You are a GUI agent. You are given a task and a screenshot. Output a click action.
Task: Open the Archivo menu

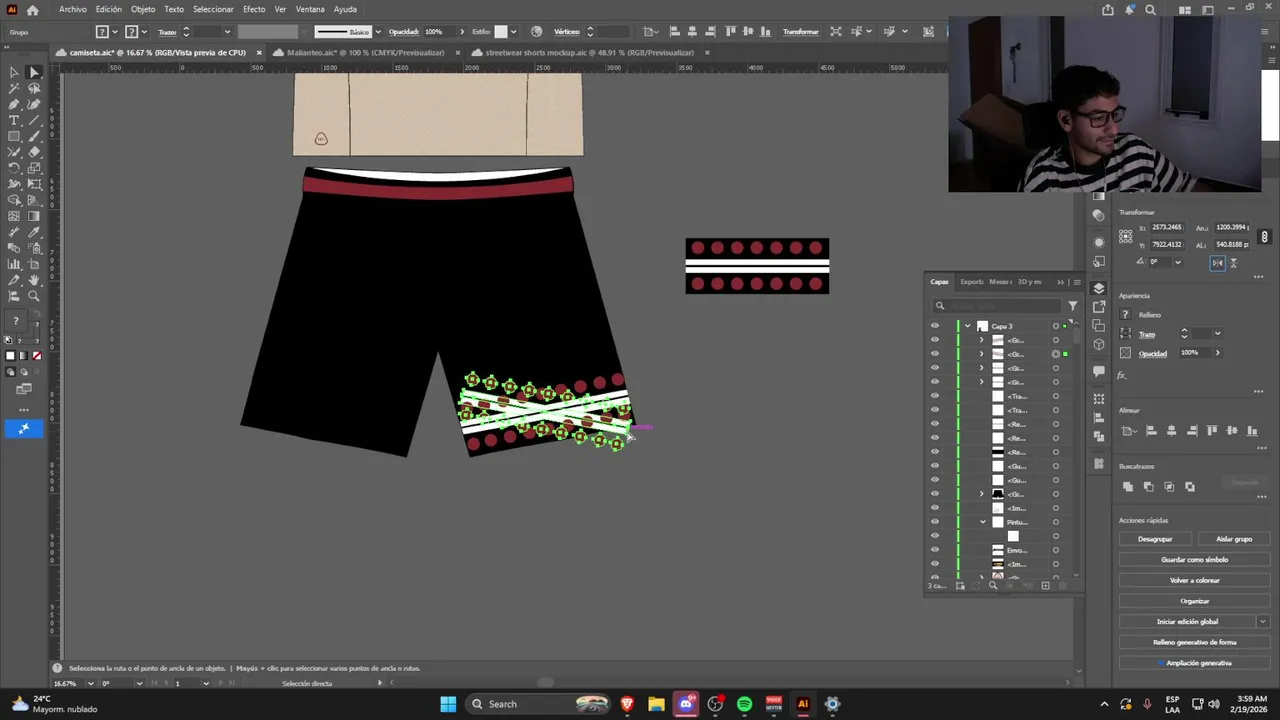tap(72, 9)
